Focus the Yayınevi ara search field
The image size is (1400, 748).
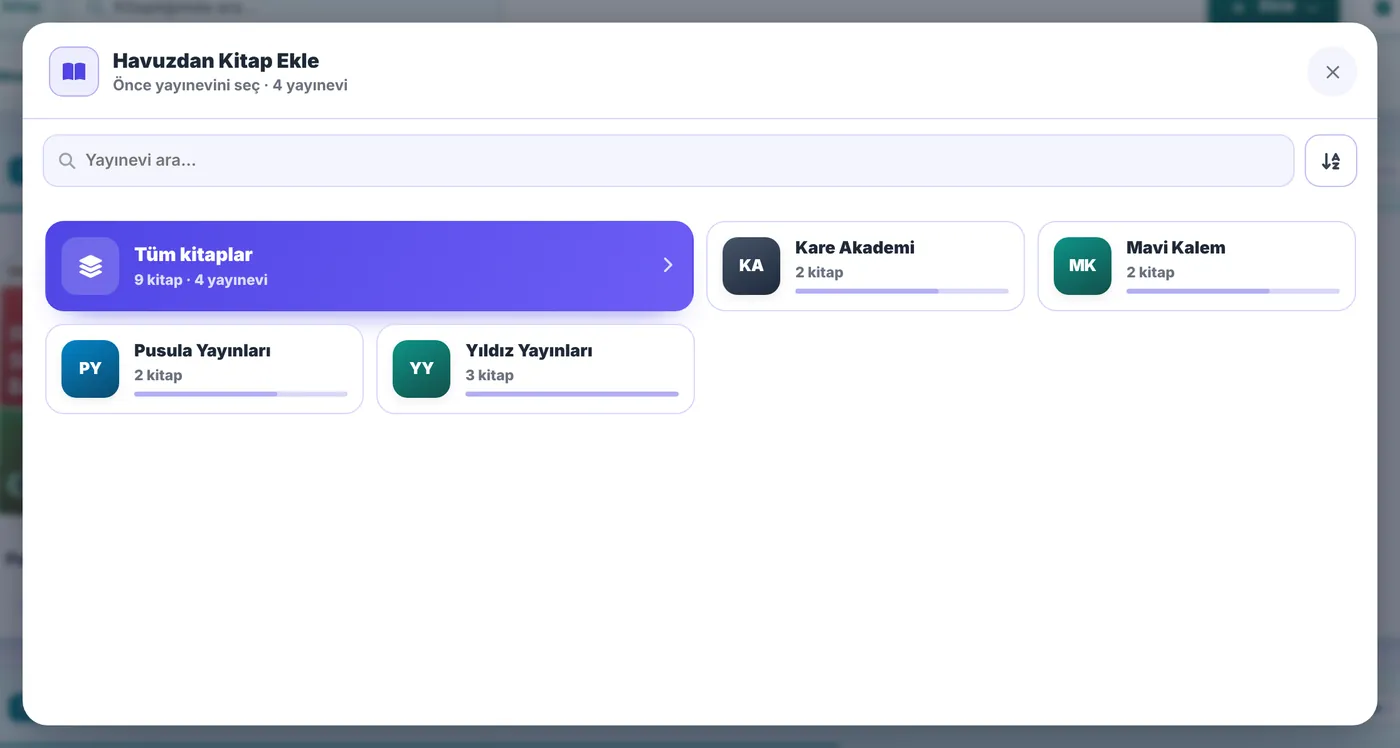668,161
